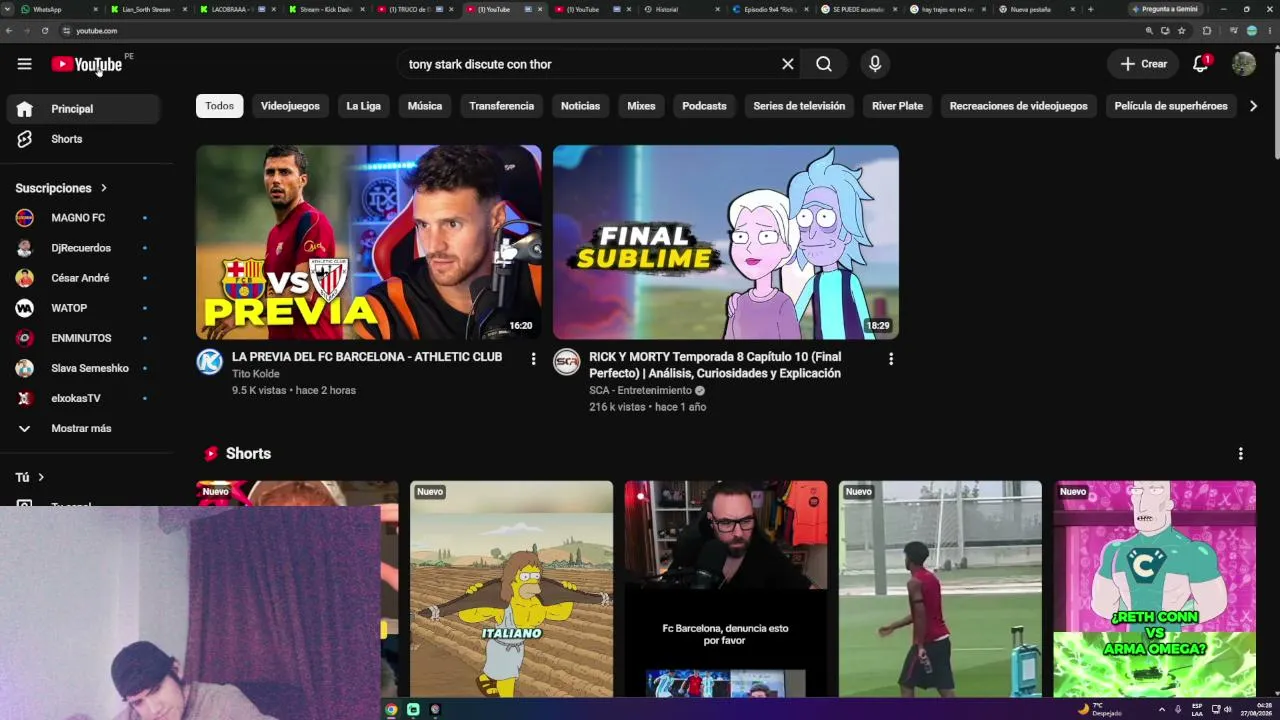Image resolution: width=1280 pixels, height=720 pixels.
Task: Open the WATOP channel subscription
Action: pos(83,308)
